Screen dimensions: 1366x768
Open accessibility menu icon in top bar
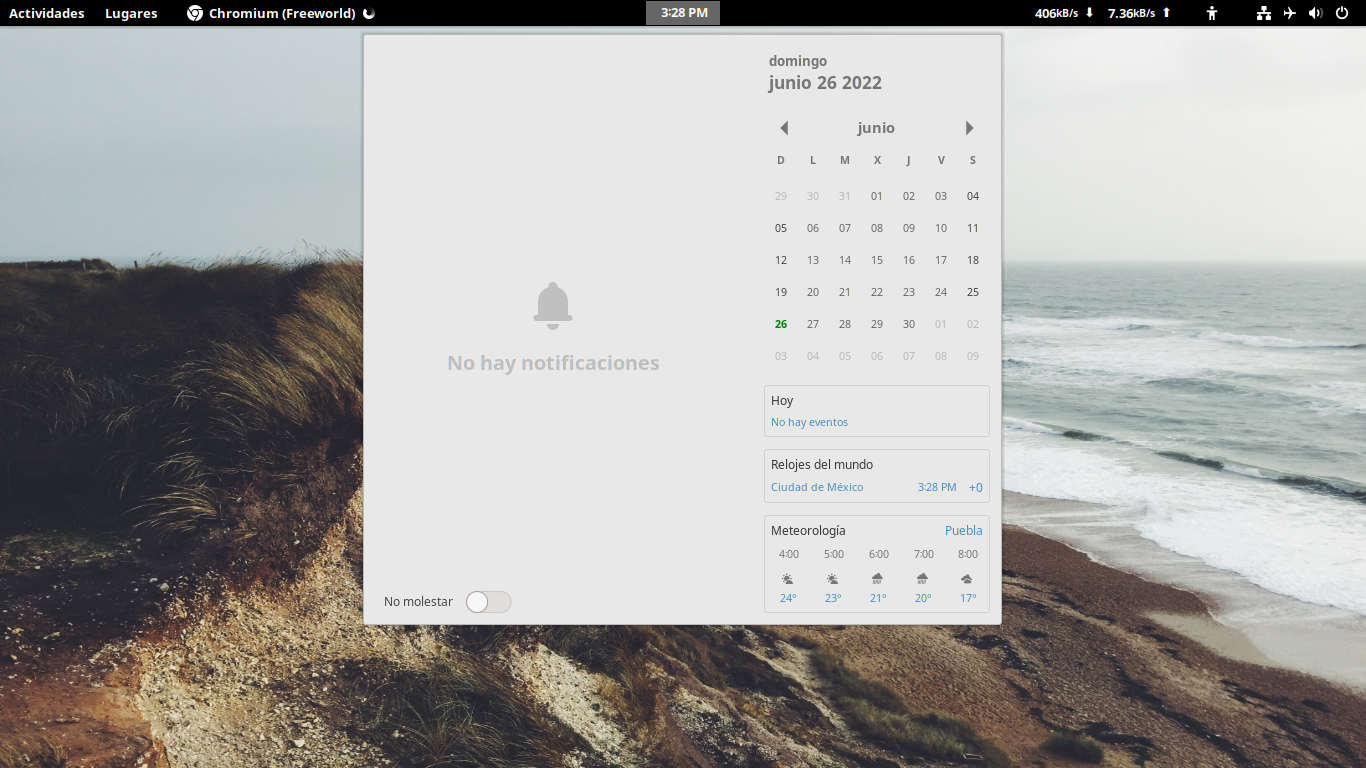click(1212, 13)
